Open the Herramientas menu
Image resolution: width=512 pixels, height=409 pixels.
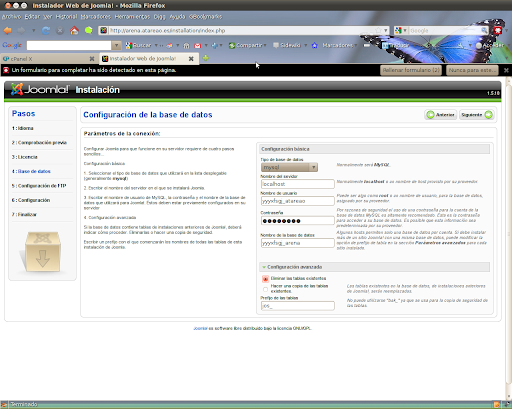point(132,16)
